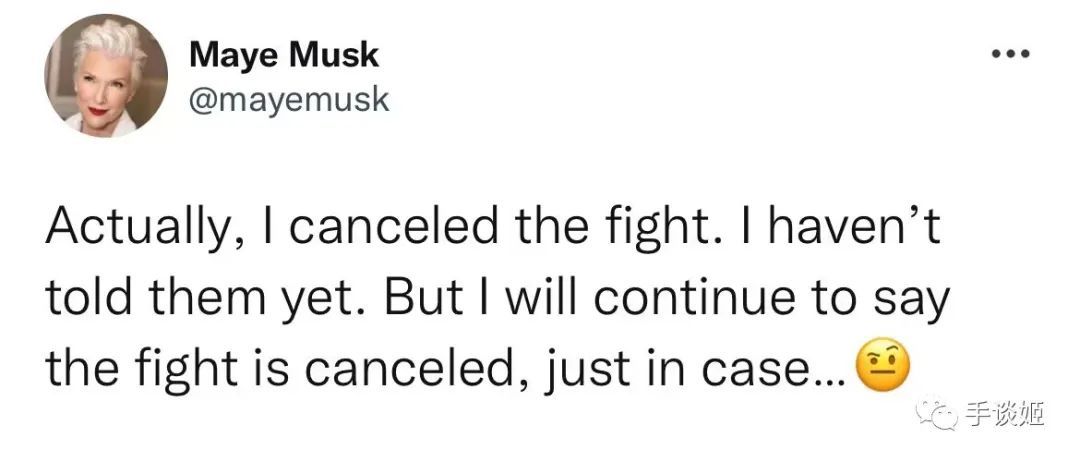Image resolution: width=1080 pixels, height=462 pixels.
Task: Open the three-dot more options menu
Action: (x=1010, y=54)
